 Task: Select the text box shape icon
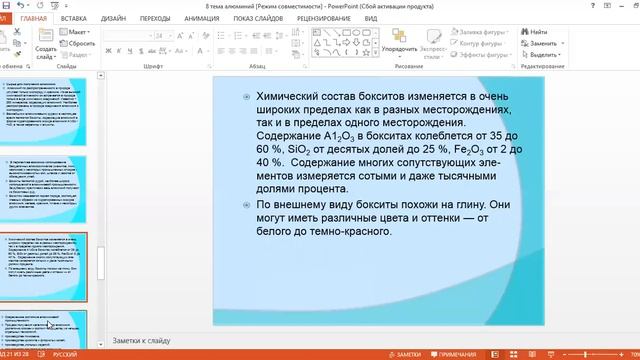coord(317,32)
